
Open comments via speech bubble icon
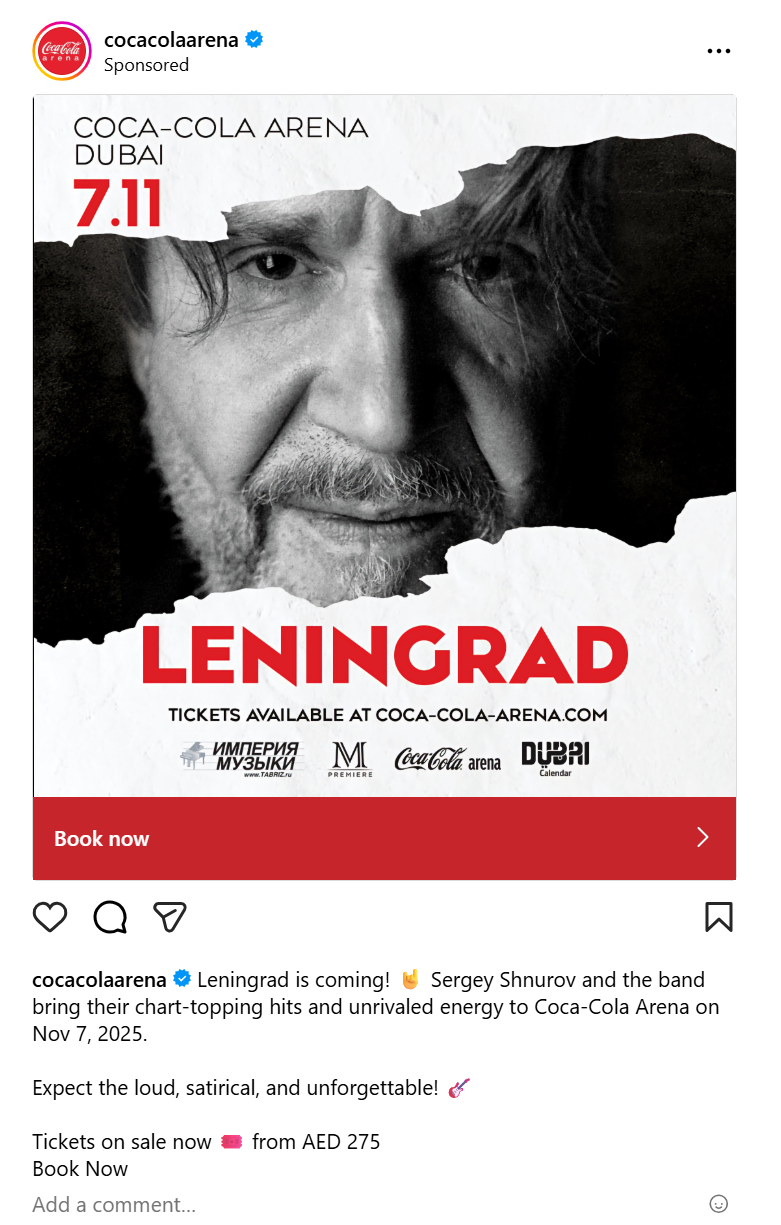pyautogui.click(x=110, y=916)
